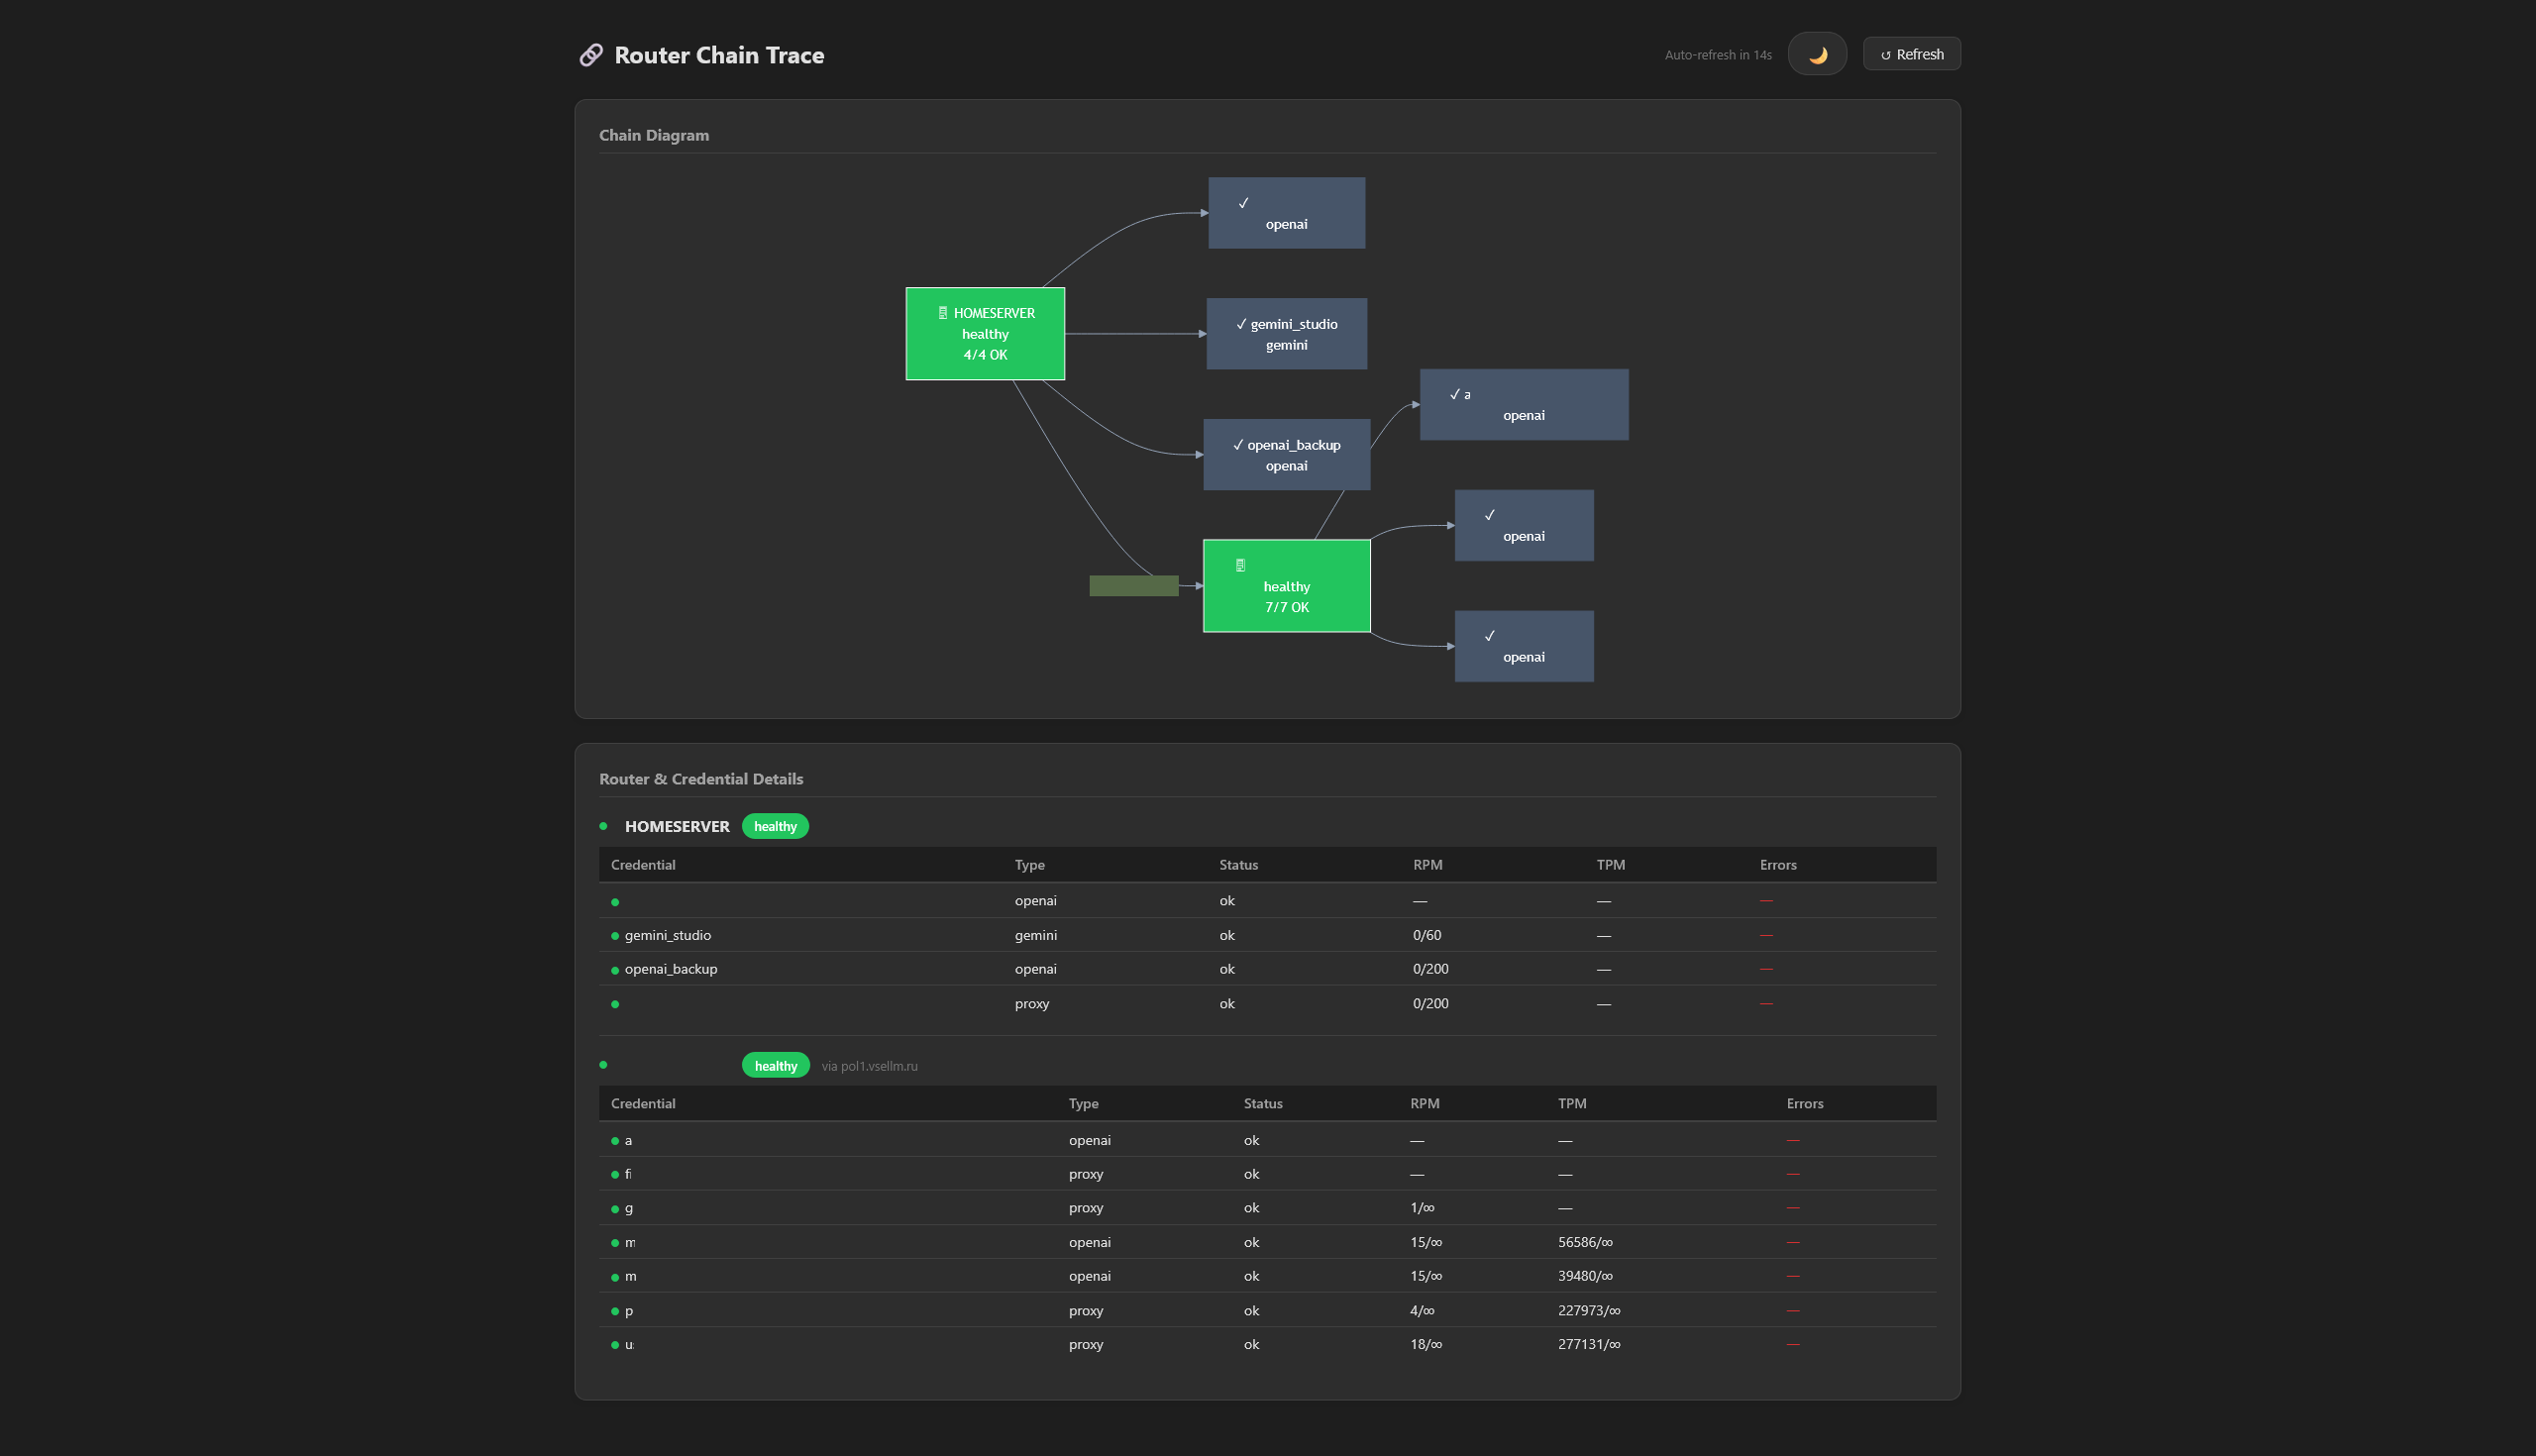Viewport: 2536px width, 1456px height.
Task: Click the 'Router & Credential Details' heading
Action: pos(701,779)
